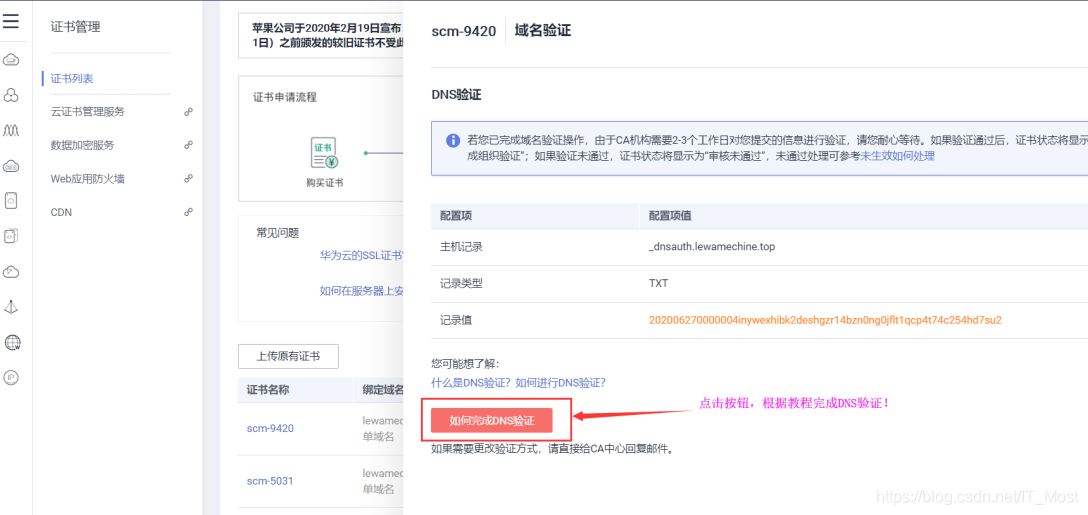Open certificate scm-9420 in the list
The image size is (1088, 515).
tap(270, 428)
